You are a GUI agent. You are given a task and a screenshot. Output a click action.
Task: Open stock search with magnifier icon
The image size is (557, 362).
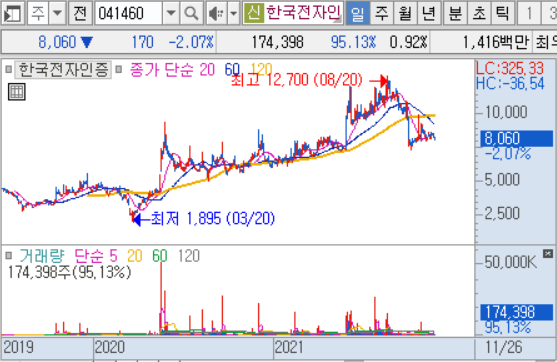[x=191, y=13]
